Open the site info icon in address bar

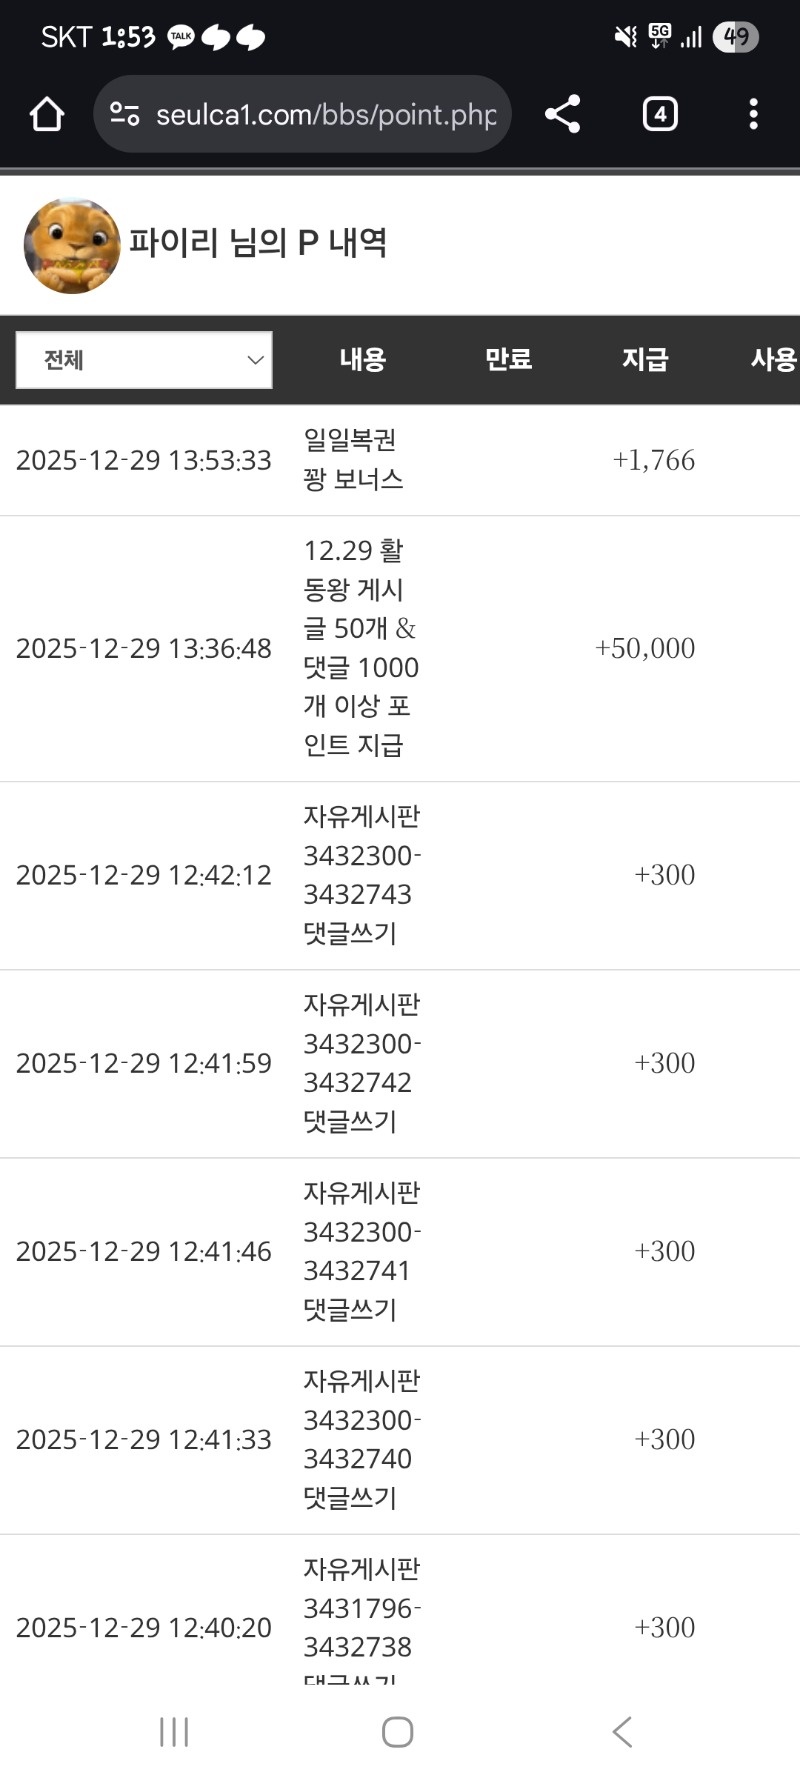tap(125, 114)
